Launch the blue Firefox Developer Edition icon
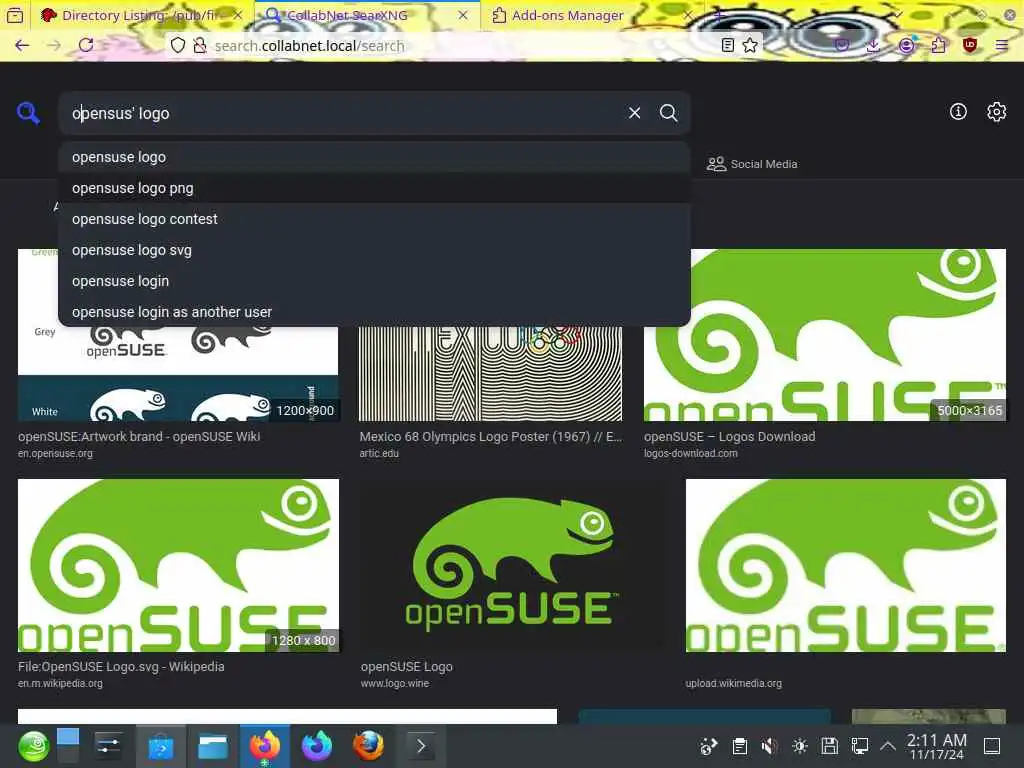Image resolution: width=1024 pixels, height=768 pixels. [317, 746]
